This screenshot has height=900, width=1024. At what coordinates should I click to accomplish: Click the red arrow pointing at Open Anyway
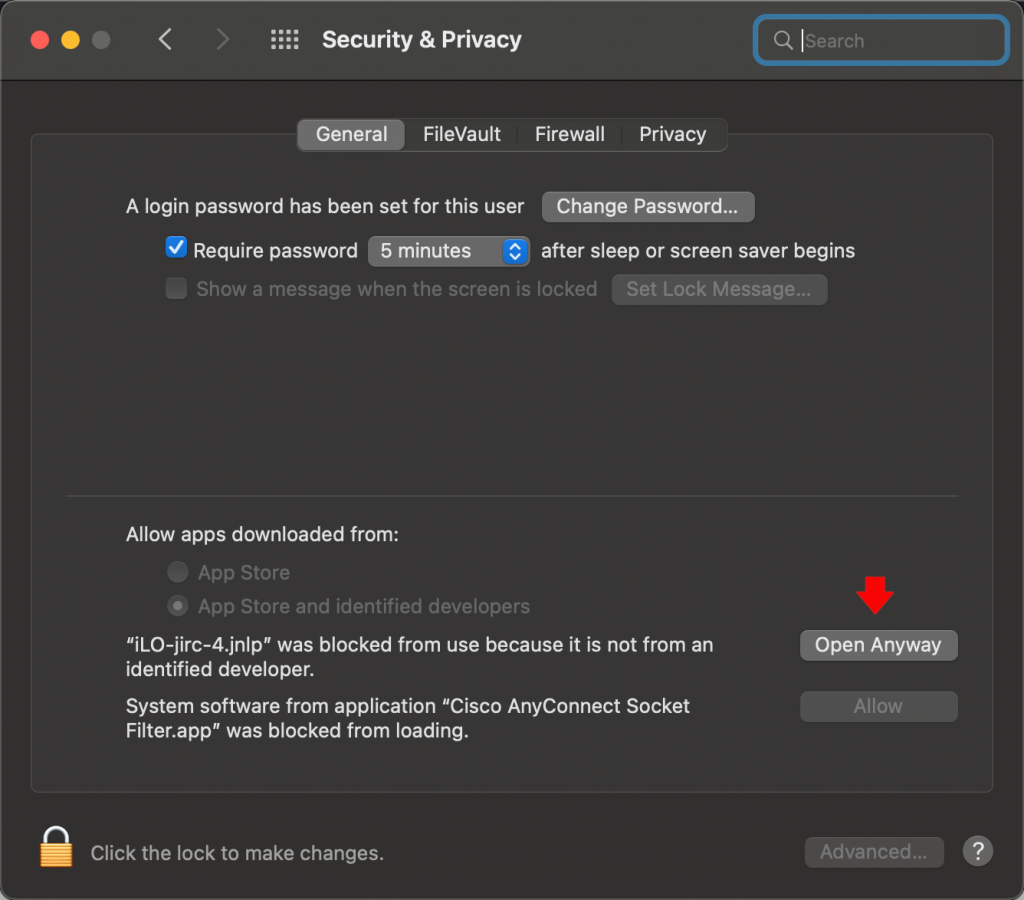[876, 597]
